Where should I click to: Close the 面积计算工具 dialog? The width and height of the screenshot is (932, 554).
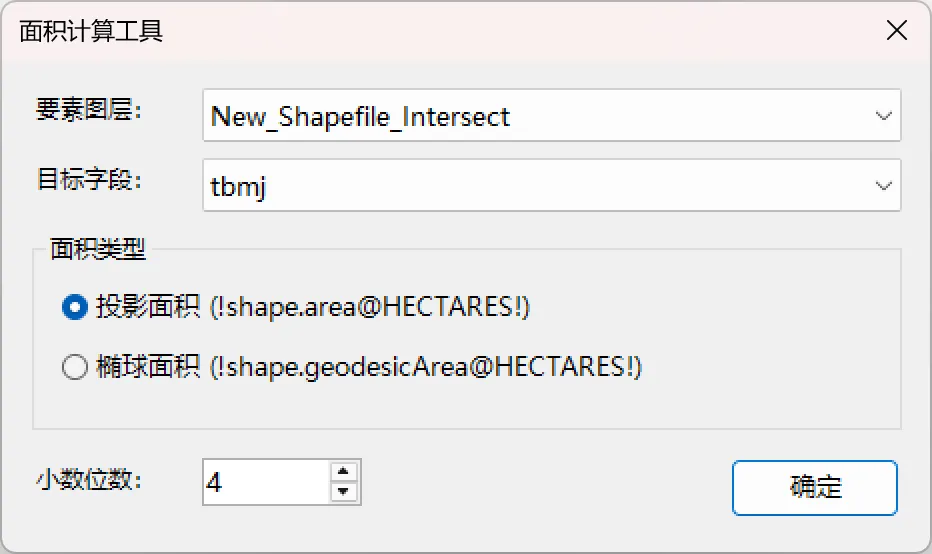[x=896, y=30]
